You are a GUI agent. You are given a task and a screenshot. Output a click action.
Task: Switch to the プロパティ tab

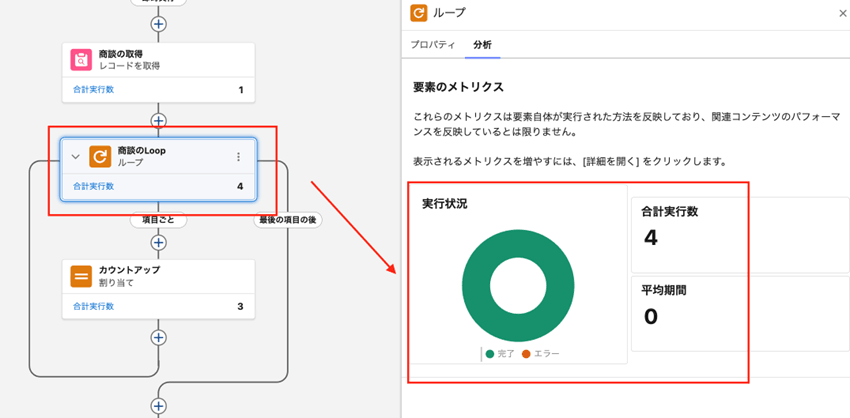[x=433, y=45]
